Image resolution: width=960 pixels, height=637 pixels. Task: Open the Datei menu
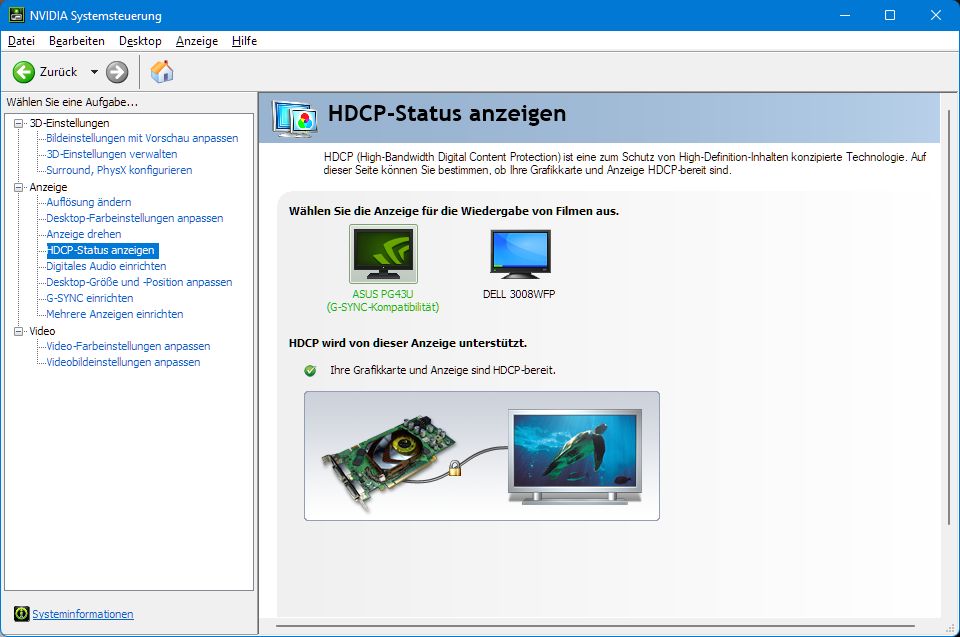click(x=21, y=41)
